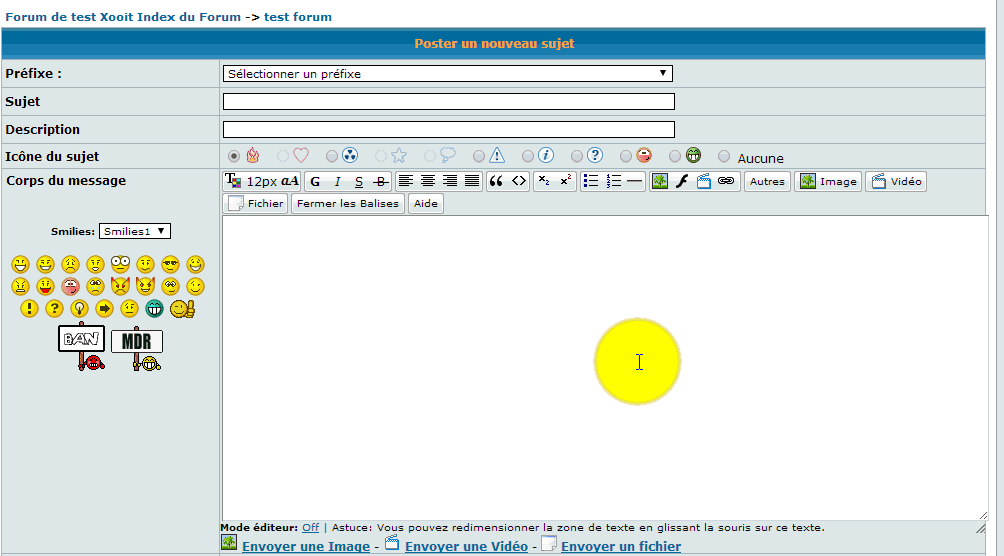The image size is (1004, 556).
Task: Select the info topic icon radio
Action: (x=528, y=156)
